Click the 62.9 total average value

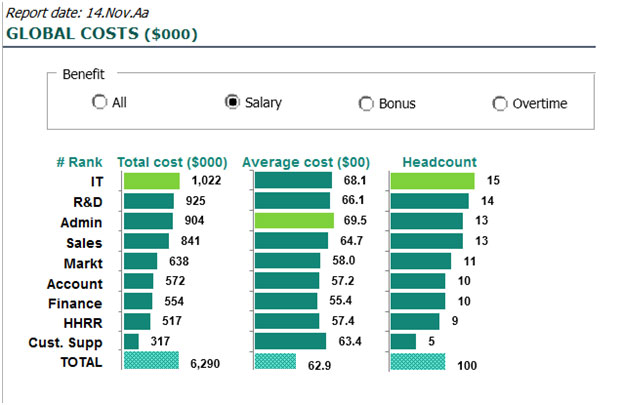coord(319,366)
